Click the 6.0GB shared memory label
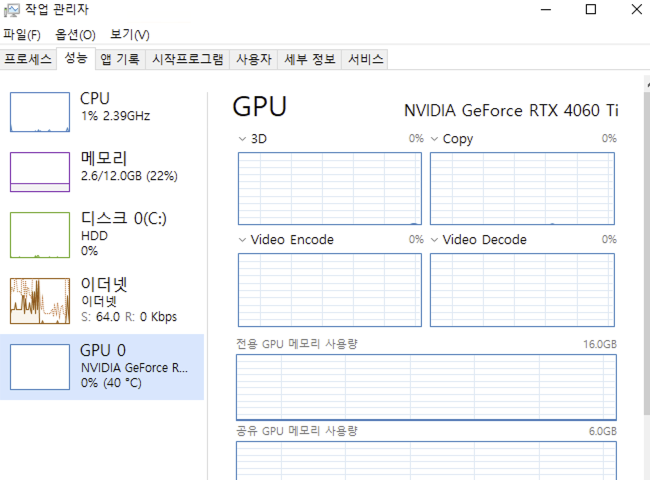This screenshot has width=650, height=480. tap(603, 432)
